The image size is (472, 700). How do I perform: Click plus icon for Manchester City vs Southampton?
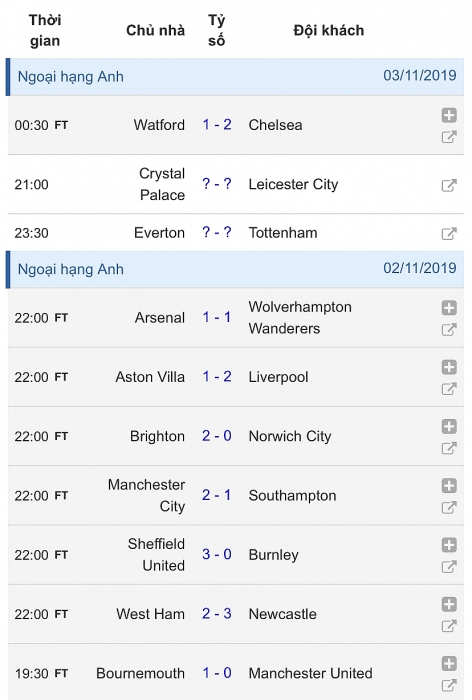(x=449, y=486)
